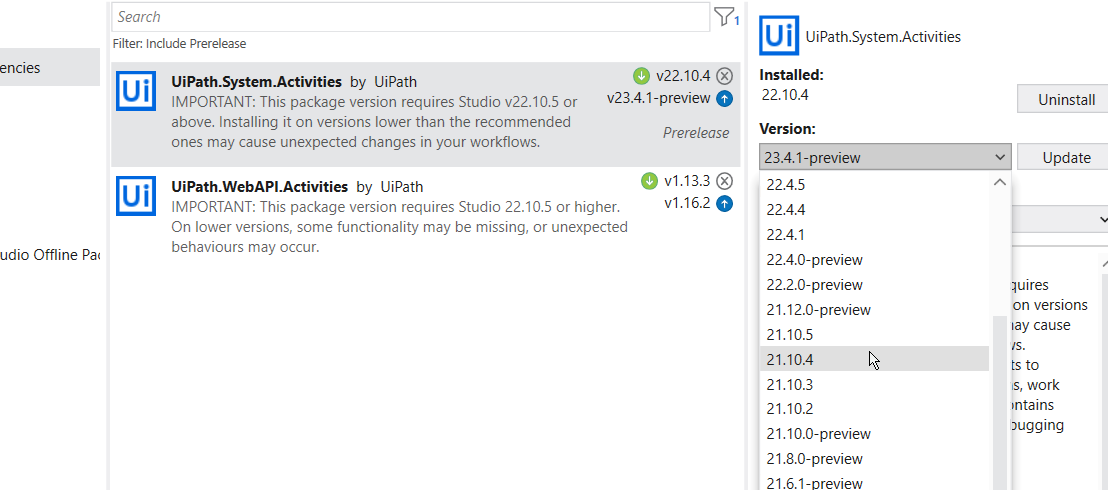Select version 21.10.4 from the list
Image resolution: width=1108 pixels, height=490 pixels.
[x=874, y=359]
